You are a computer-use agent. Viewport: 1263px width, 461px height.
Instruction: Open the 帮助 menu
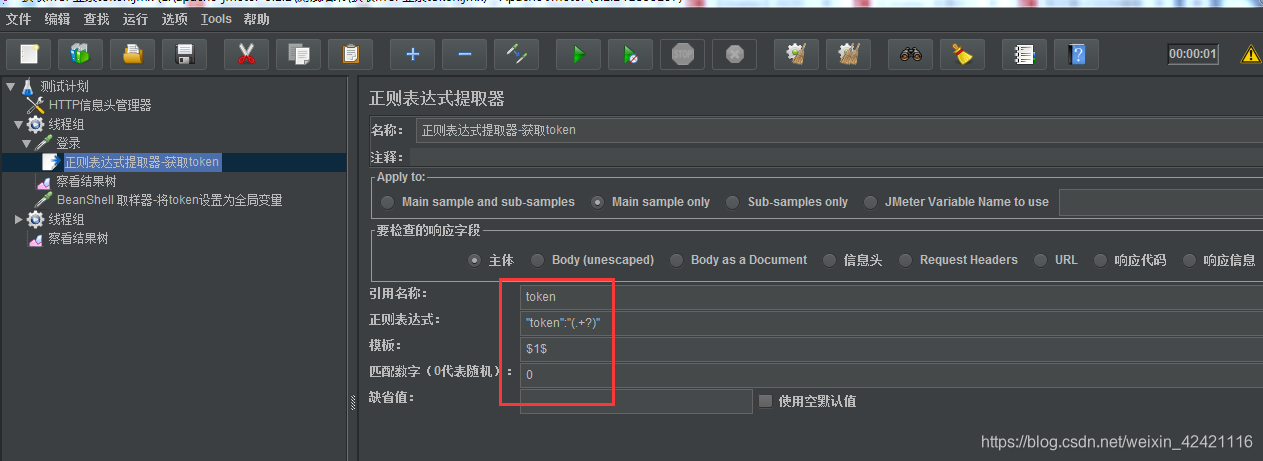click(256, 19)
